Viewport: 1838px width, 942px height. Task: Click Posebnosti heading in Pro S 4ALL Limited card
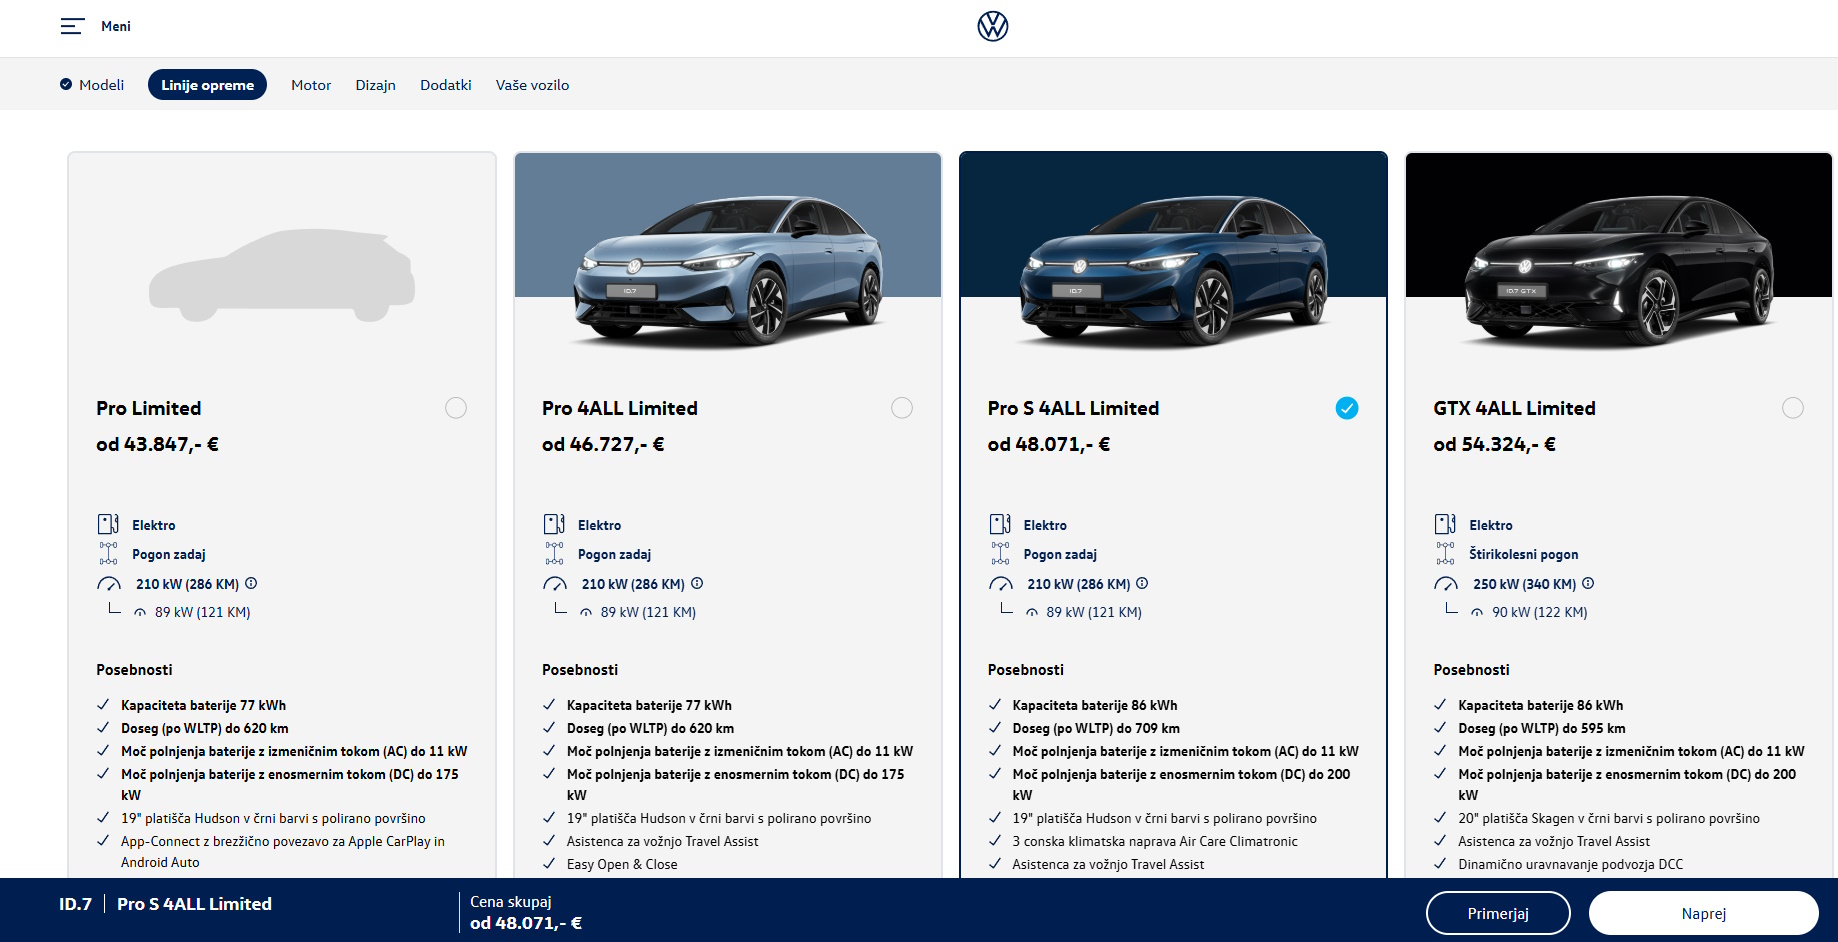(x=1026, y=670)
